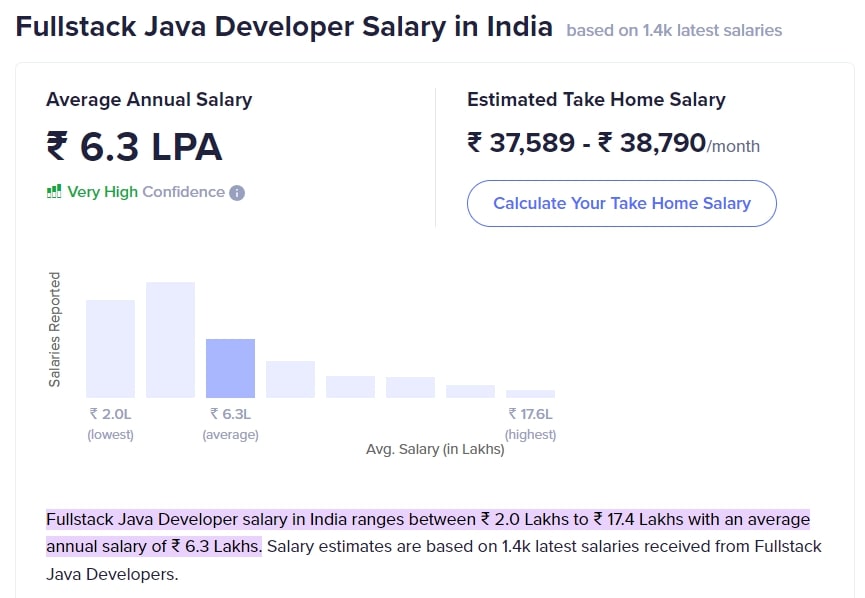Select the highlighted average salary bar
This screenshot has width=865, height=598.
pyautogui.click(x=230, y=370)
